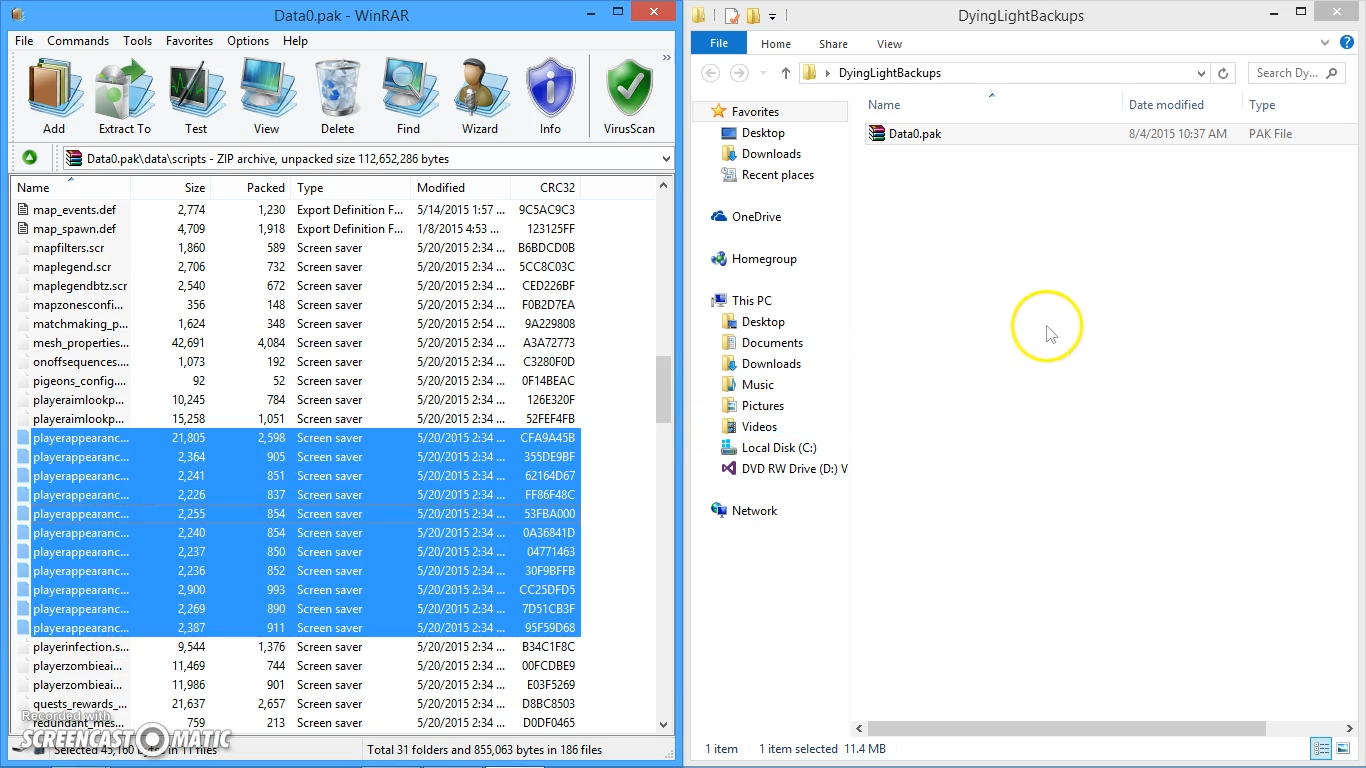The image size is (1366, 768).
Task: Click the Test archive icon
Action: (196, 97)
